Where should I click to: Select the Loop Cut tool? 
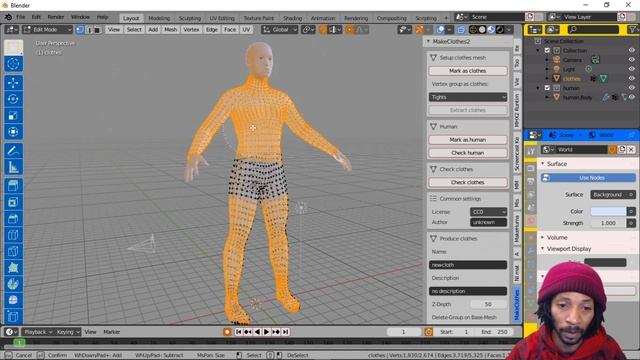[x=13, y=235]
